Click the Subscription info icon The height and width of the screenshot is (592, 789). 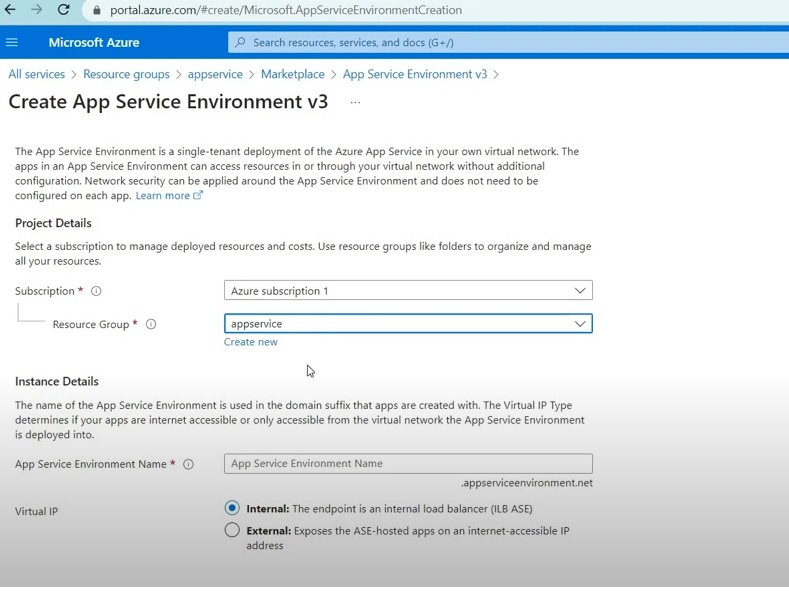[96, 291]
